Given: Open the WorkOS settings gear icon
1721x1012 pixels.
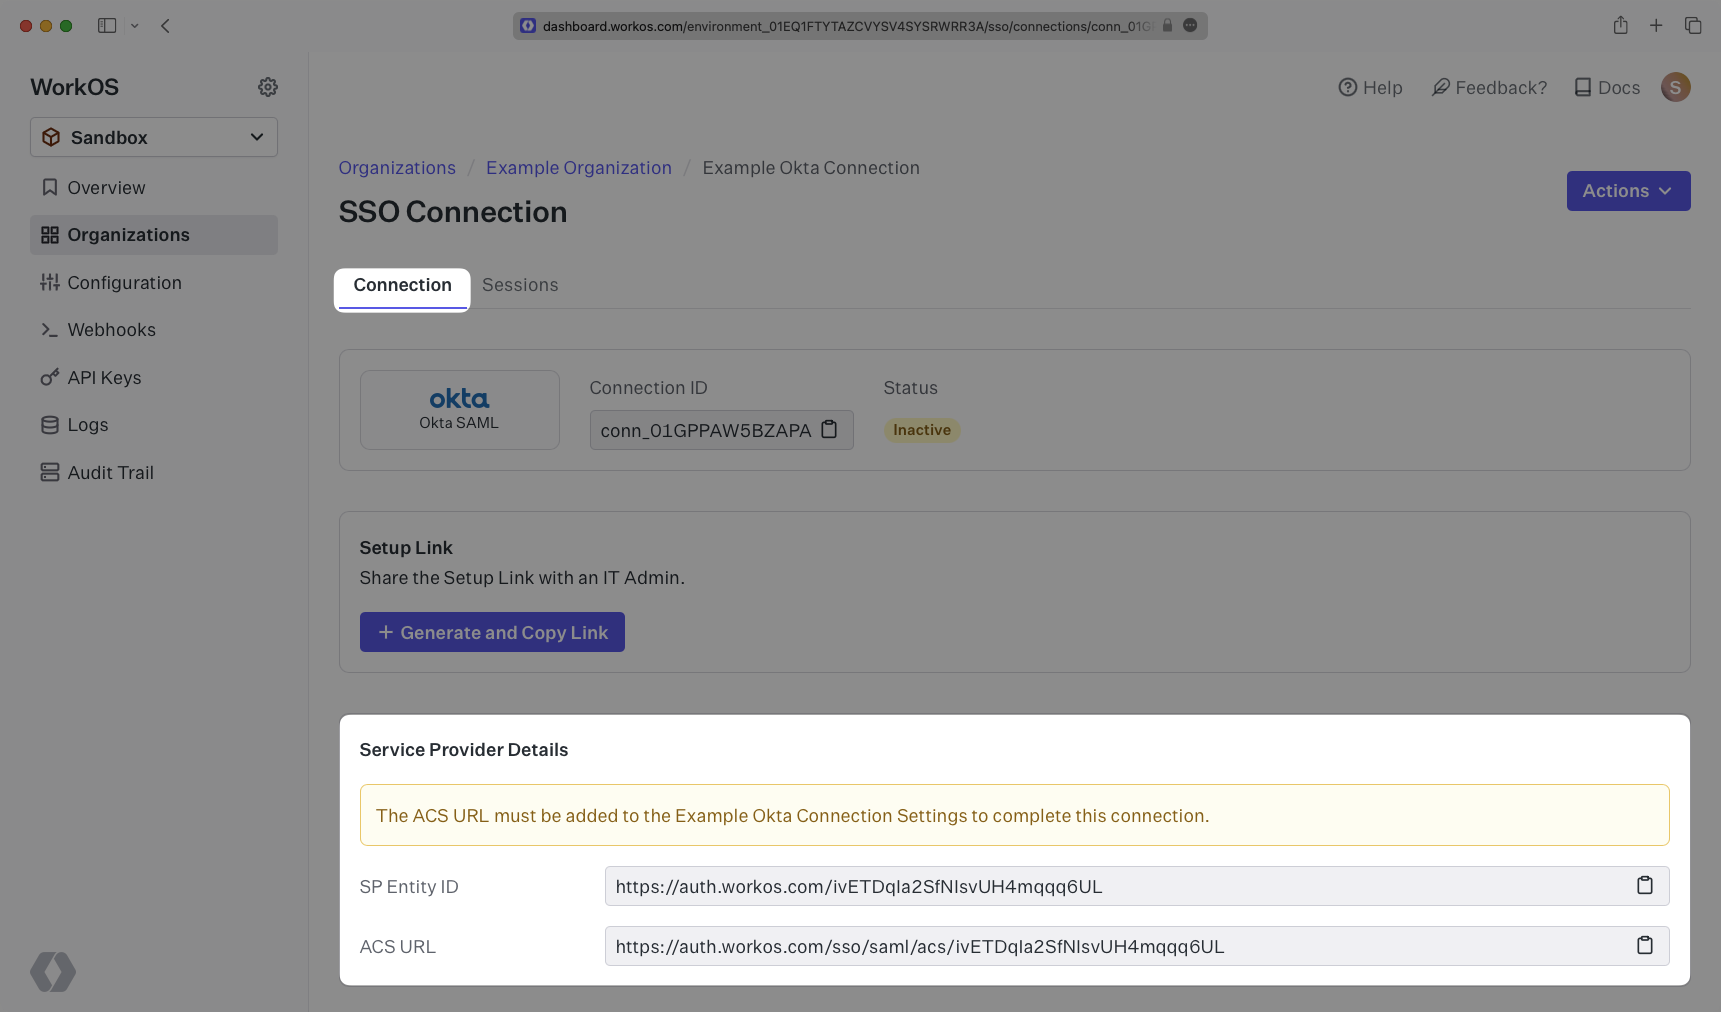Looking at the screenshot, I should point(268,87).
